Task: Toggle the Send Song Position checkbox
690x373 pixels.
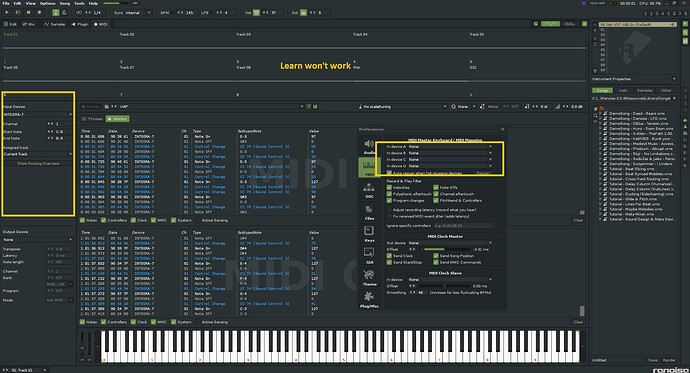Action: [436, 256]
